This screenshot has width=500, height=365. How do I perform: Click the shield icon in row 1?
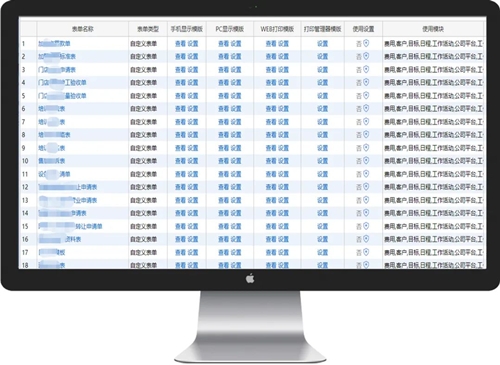click(366, 43)
